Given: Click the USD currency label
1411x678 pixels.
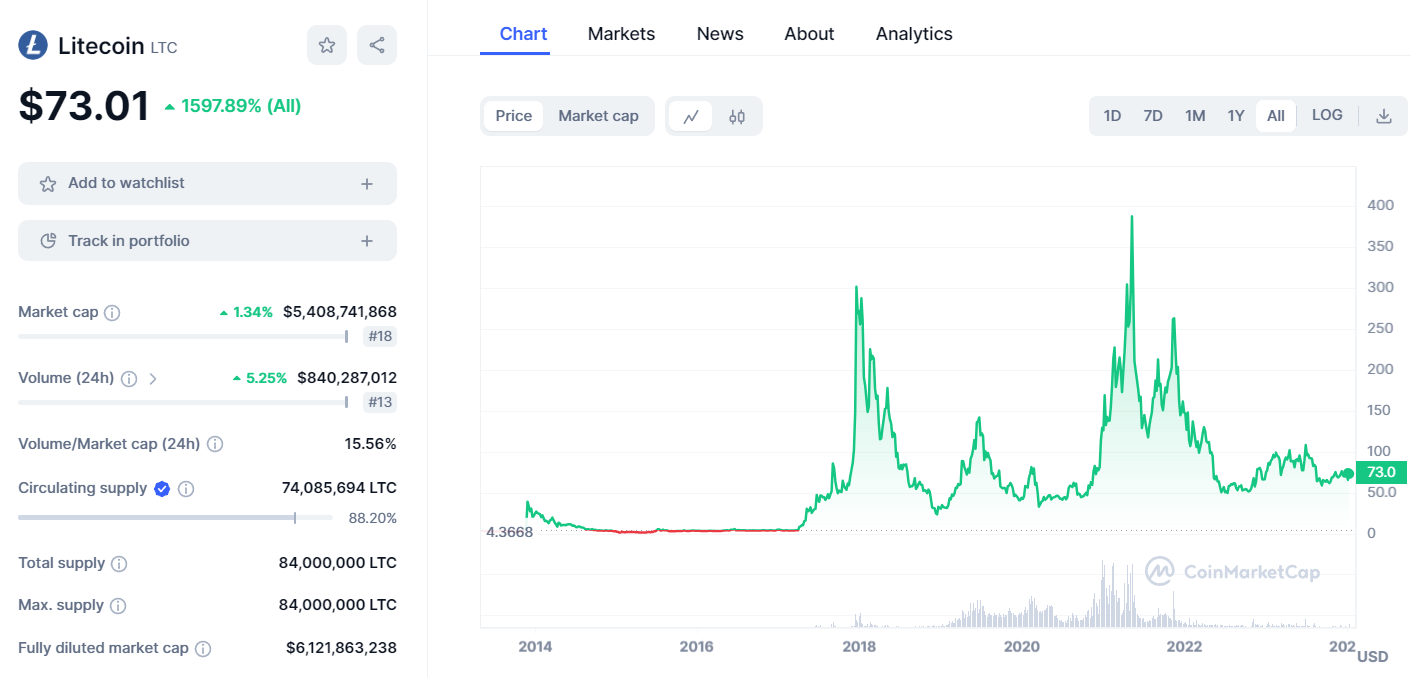Looking at the screenshot, I should click(x=1373, y=657).
